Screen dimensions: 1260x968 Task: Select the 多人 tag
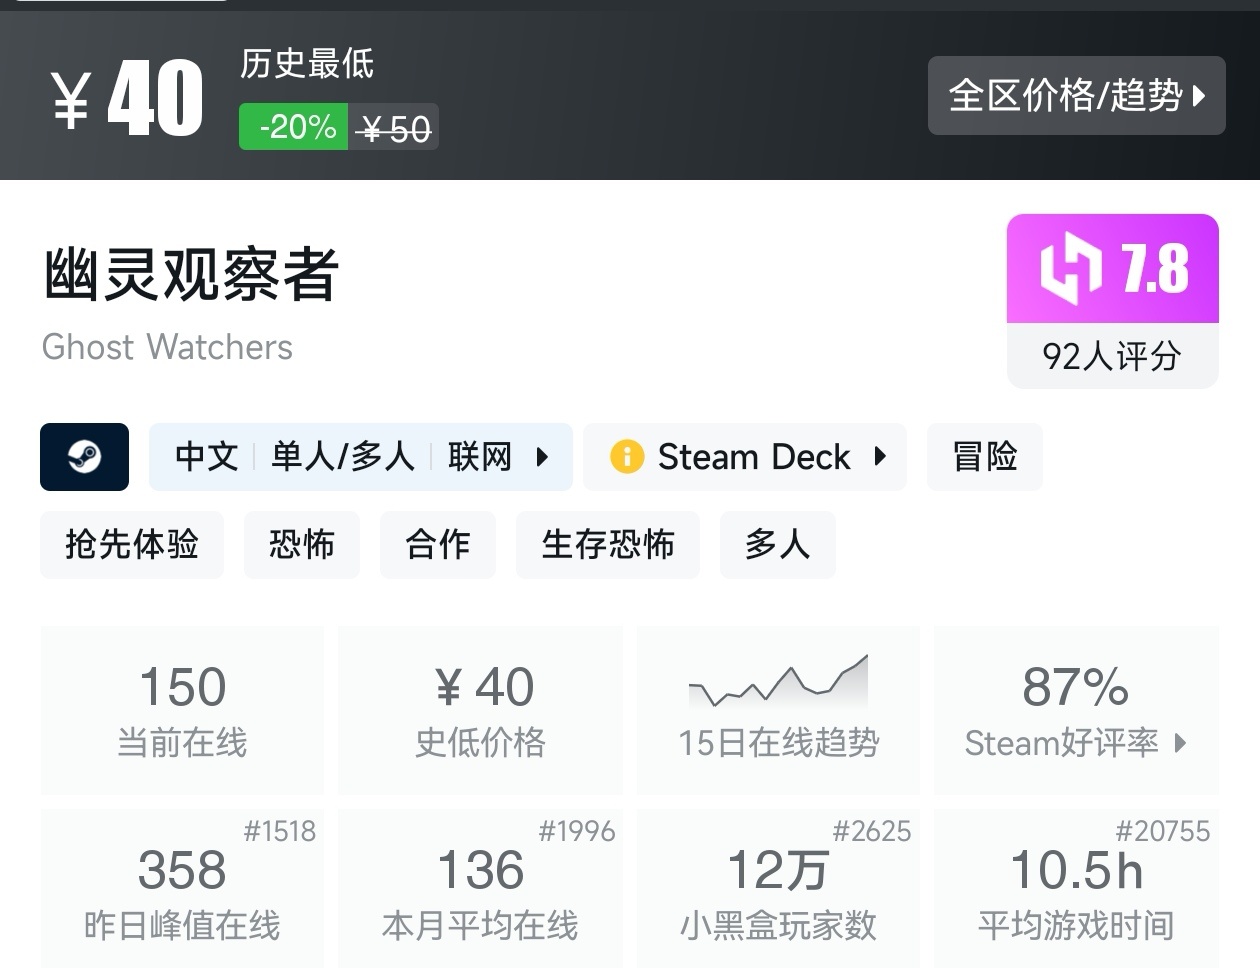pyautogui.click(x=777, y=545)
